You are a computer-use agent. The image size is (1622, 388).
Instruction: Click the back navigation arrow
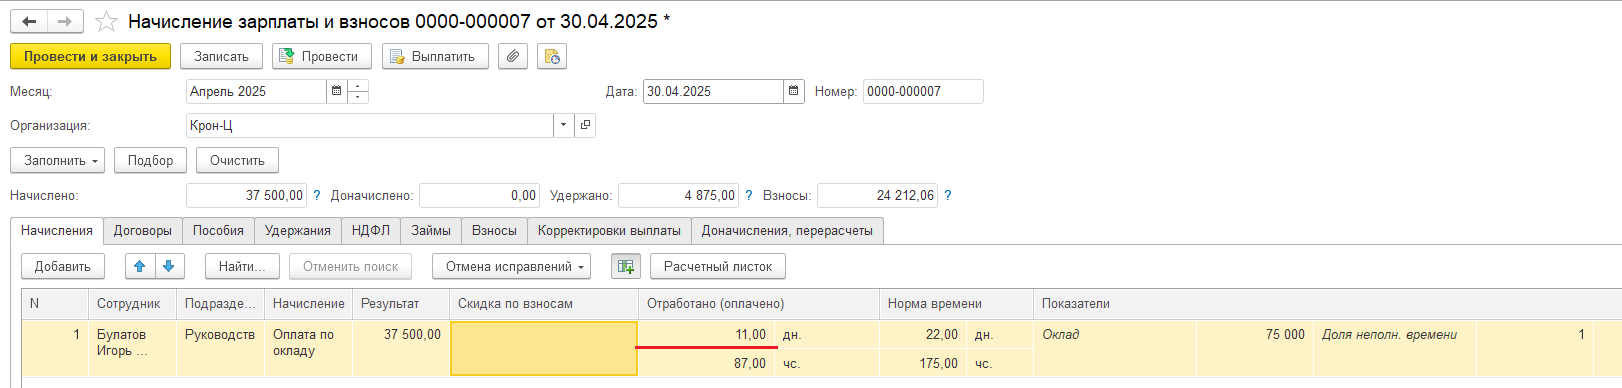29,21
